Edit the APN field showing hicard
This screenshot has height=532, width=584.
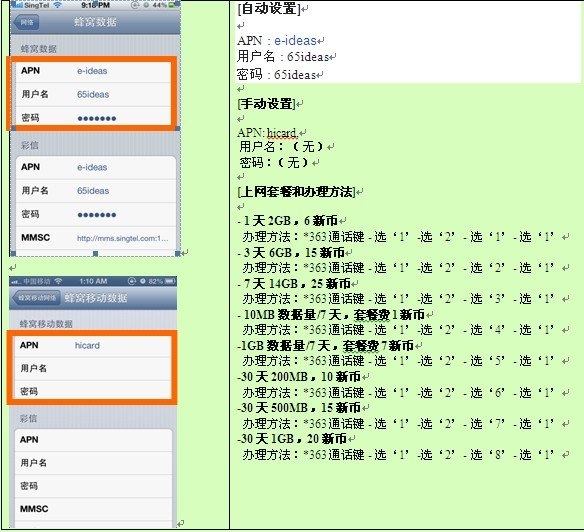pos(92,345)
